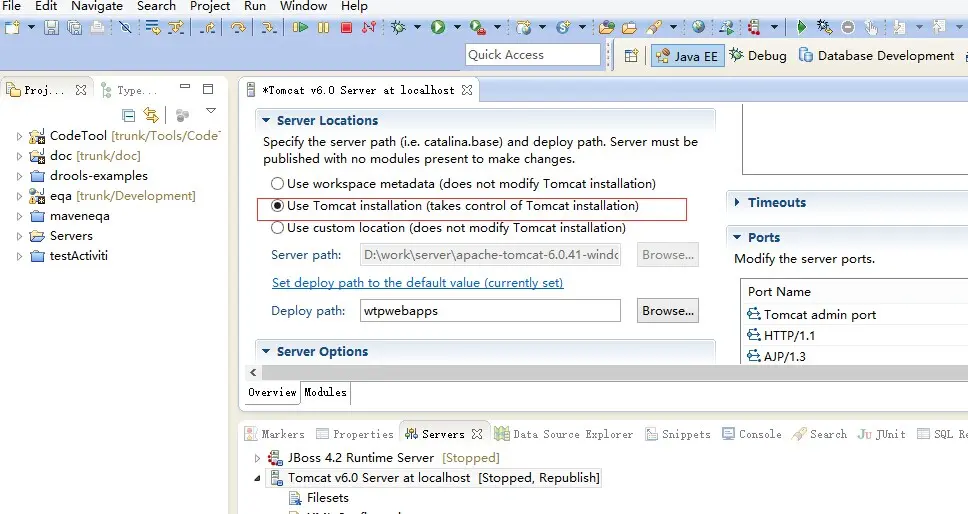Expand the eqa project node
The width and height of the screenshot is (968, 514).
(19, 196)
